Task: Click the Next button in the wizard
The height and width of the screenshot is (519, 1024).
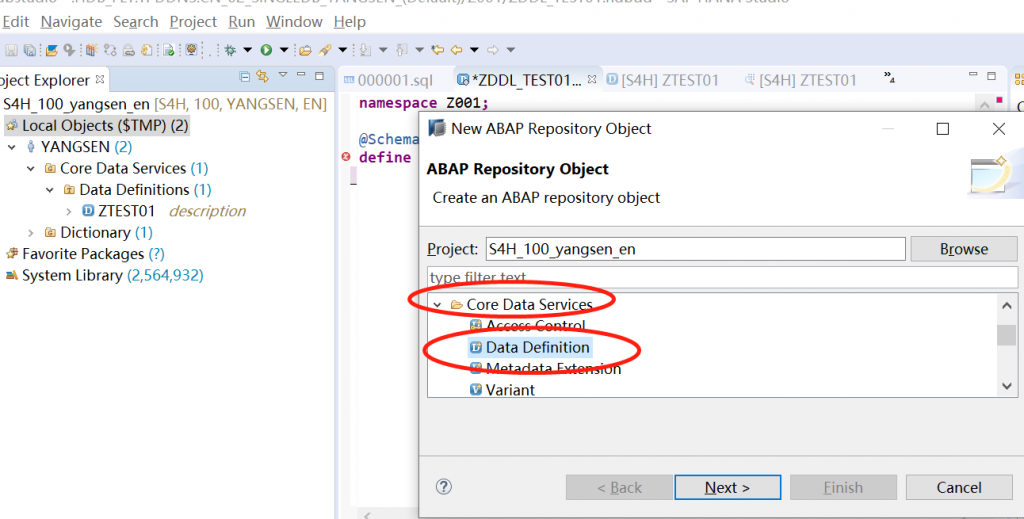Action: (x=727, y=487)
